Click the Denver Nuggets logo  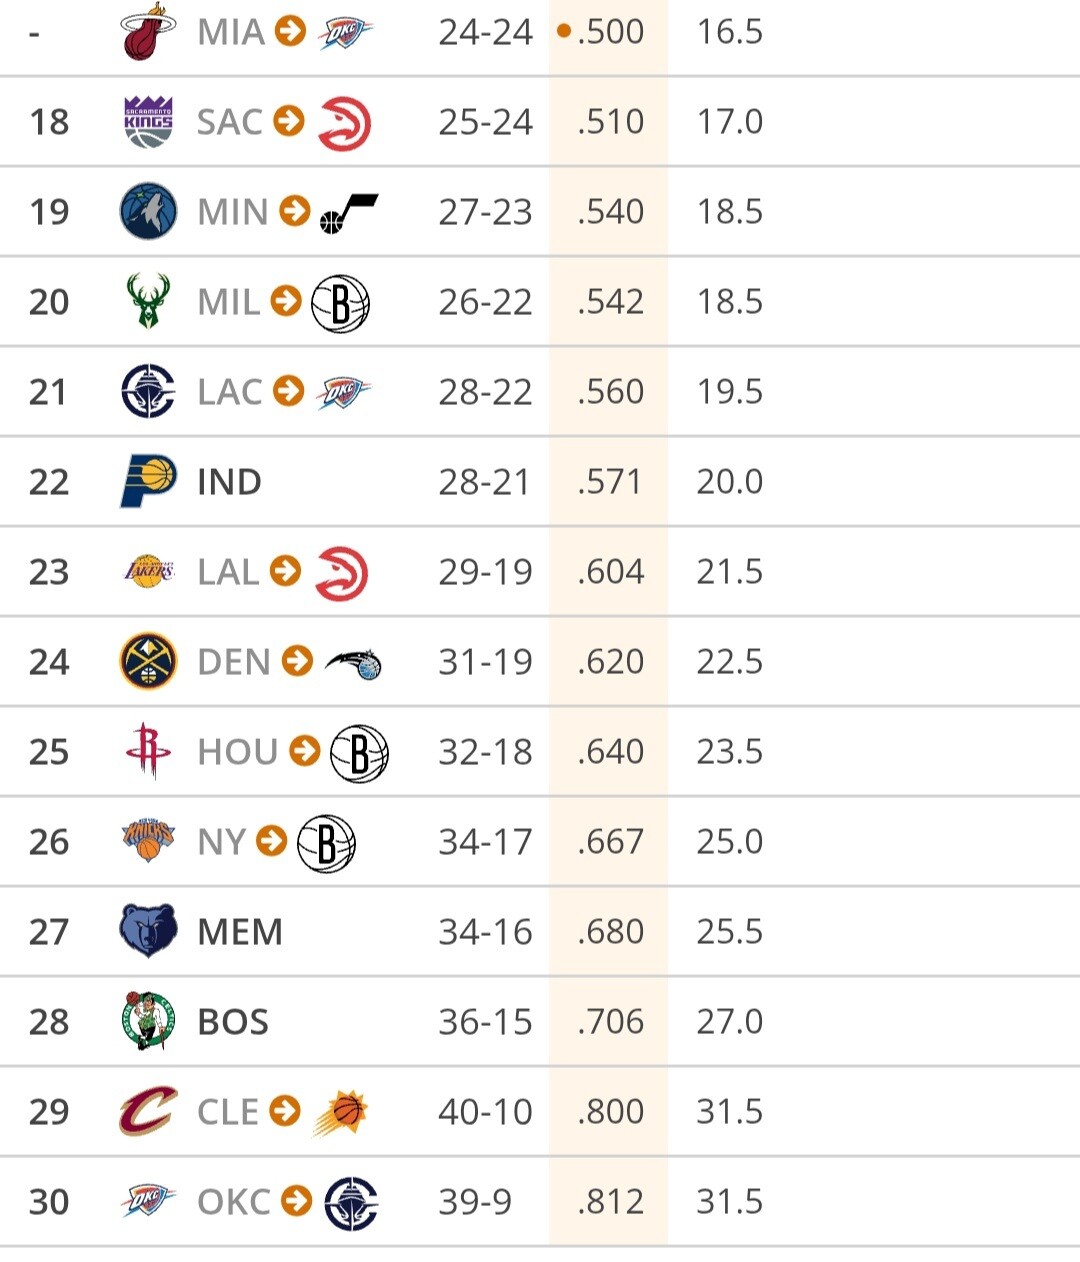[x=148, y=661]
